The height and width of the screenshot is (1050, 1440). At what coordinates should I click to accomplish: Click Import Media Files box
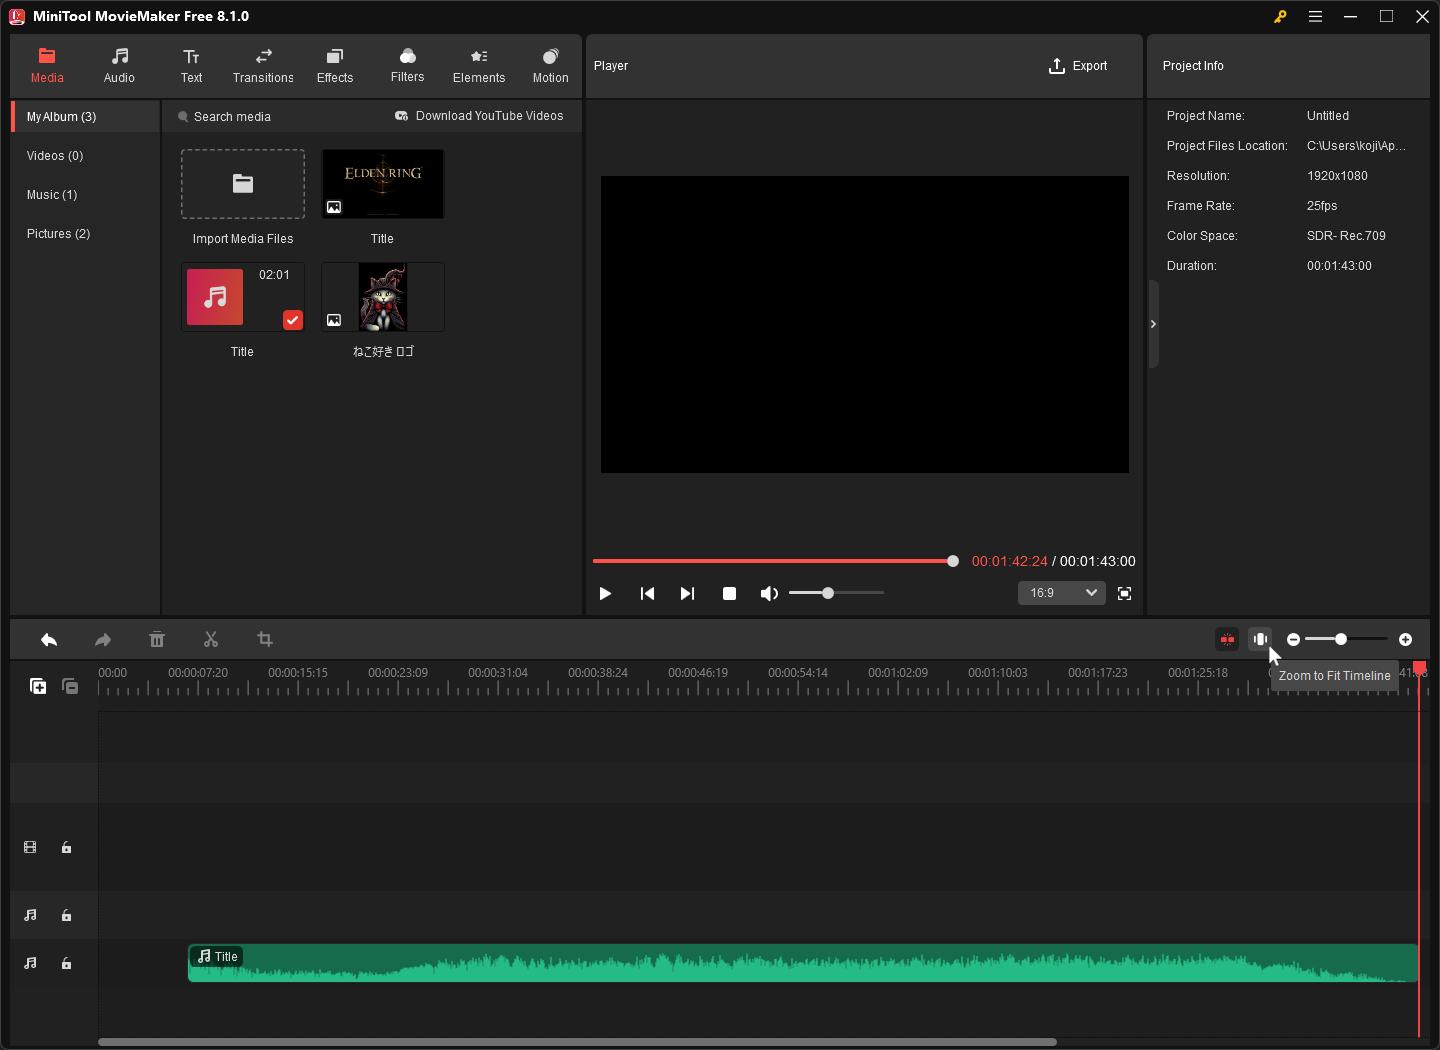[243, 184]
